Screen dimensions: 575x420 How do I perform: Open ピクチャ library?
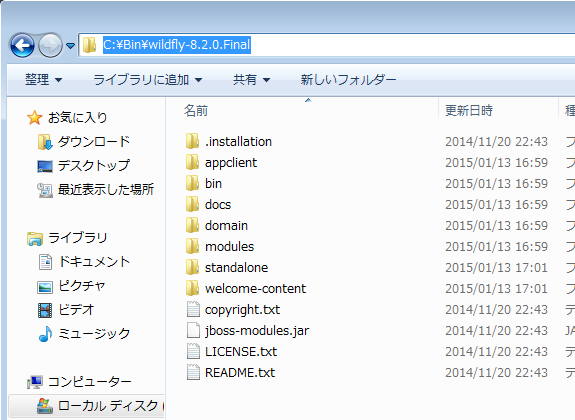(82, 286)
